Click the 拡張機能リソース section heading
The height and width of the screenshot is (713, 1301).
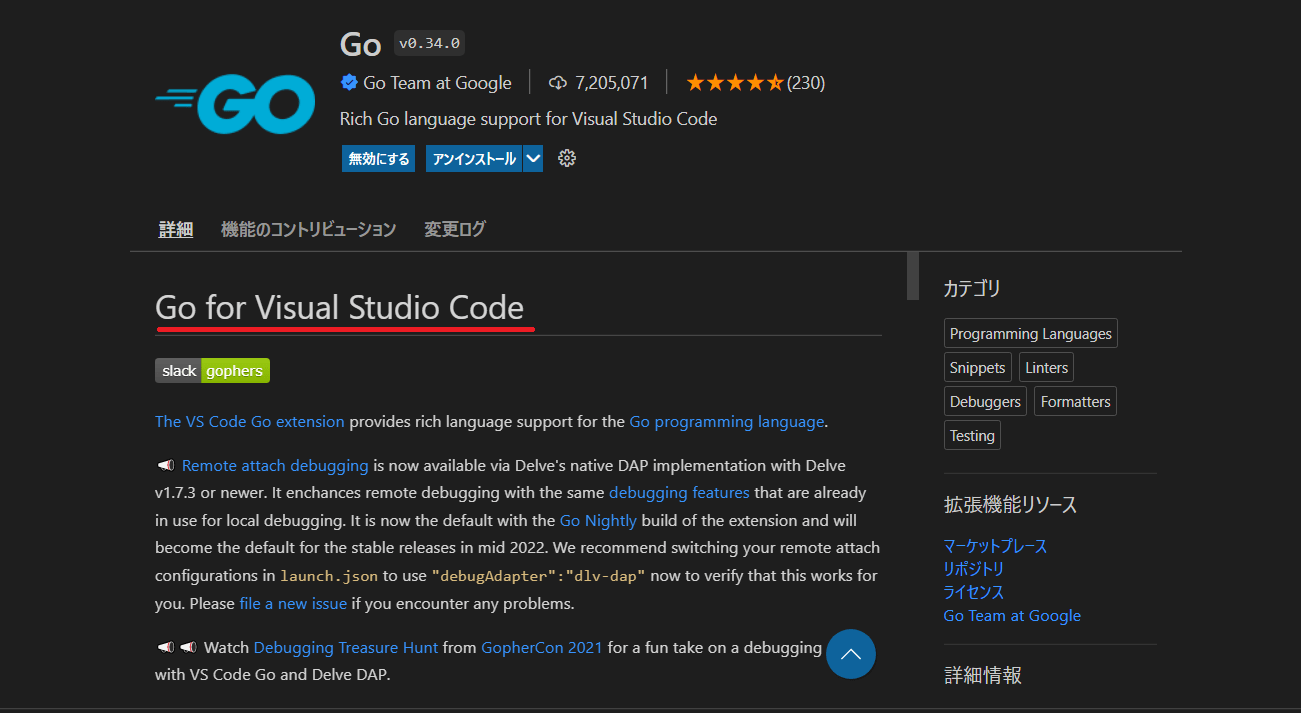point(1011,505)
